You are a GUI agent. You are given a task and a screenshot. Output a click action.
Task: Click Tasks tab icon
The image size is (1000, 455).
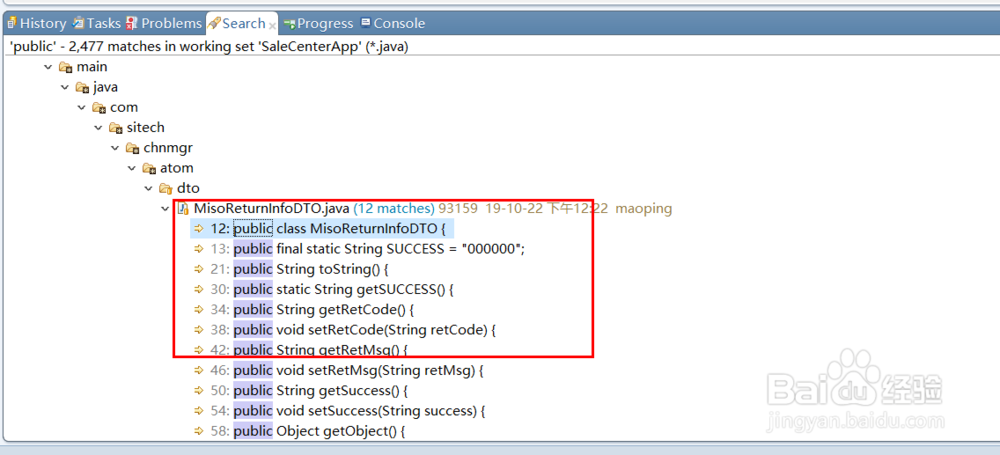click(78, 24)
